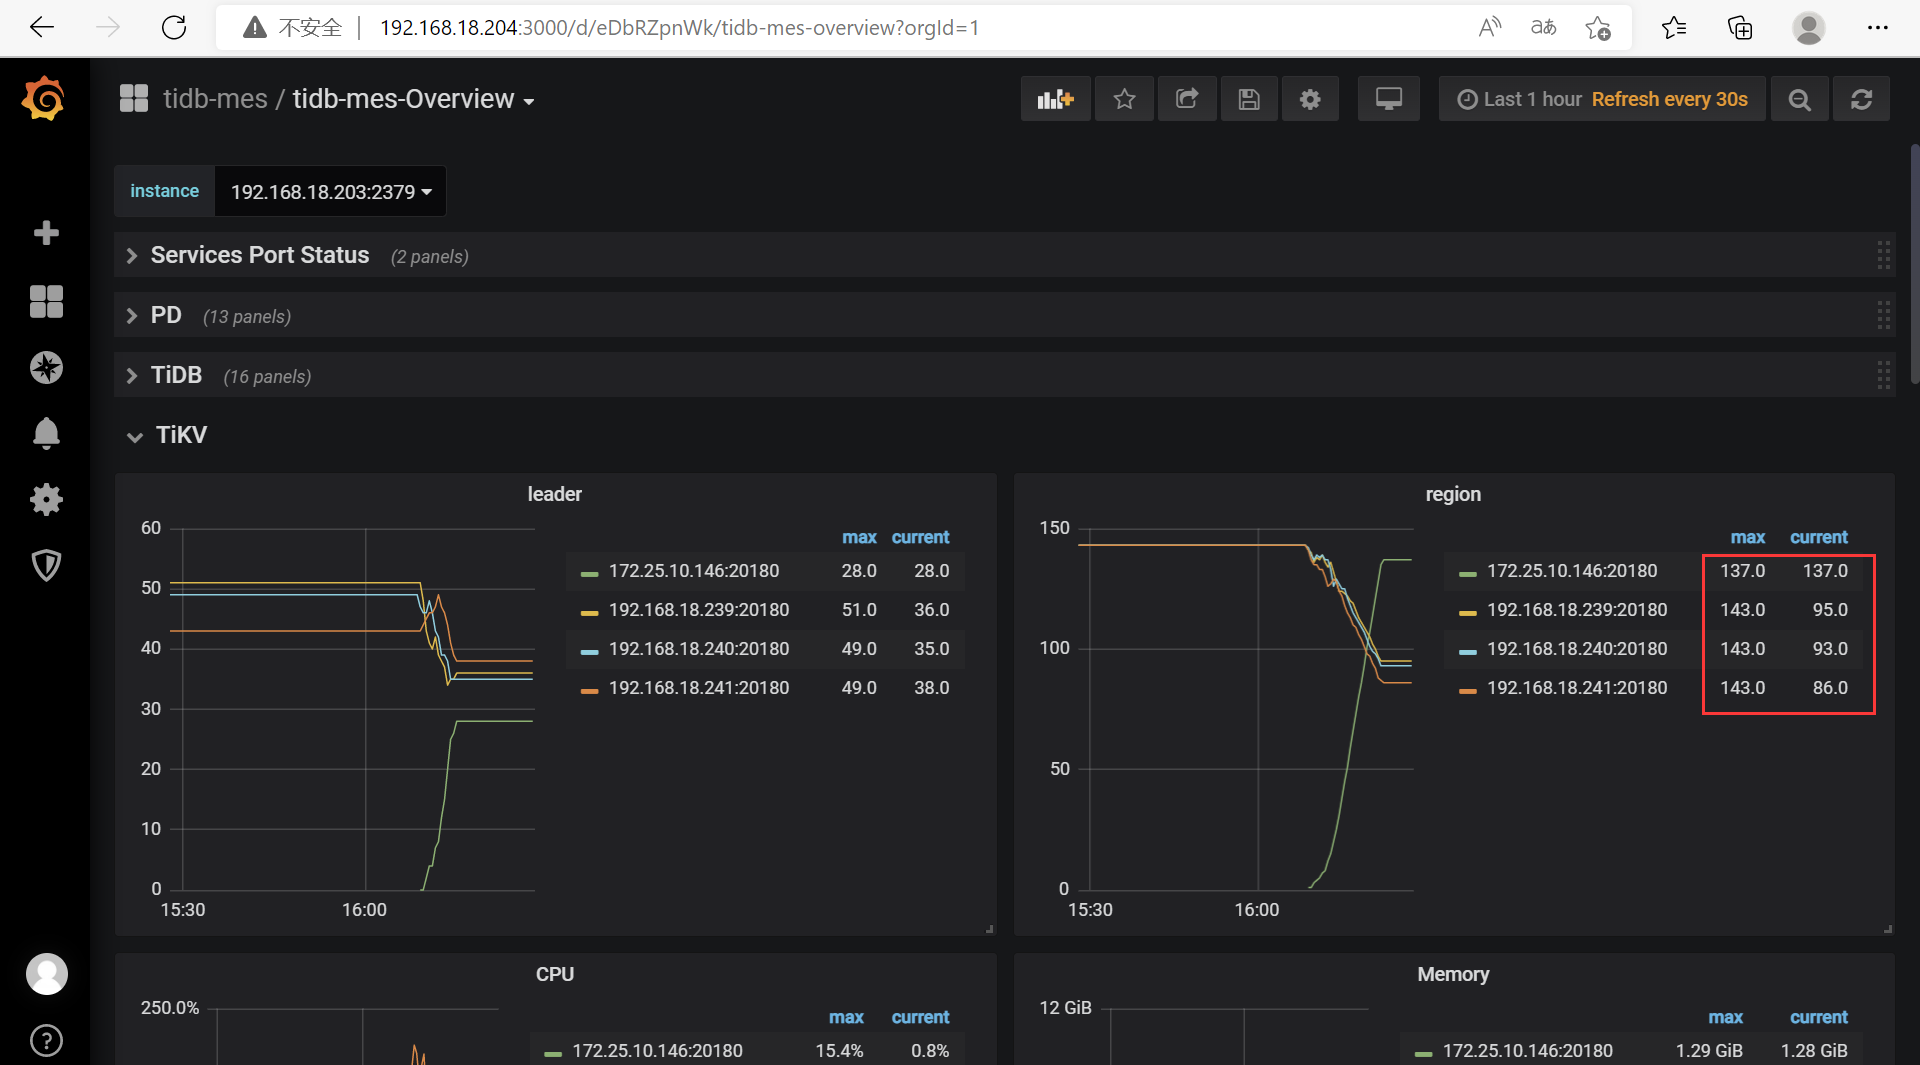Open Explore compass icon in sidebar
1920x1065 pixels.
[x=46, y=368]
